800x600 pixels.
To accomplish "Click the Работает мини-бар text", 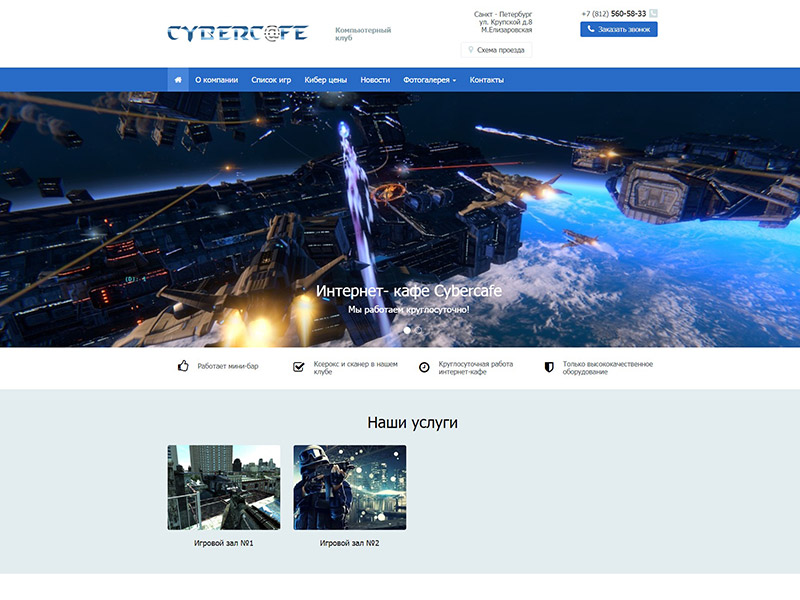I will click(228, 366).
